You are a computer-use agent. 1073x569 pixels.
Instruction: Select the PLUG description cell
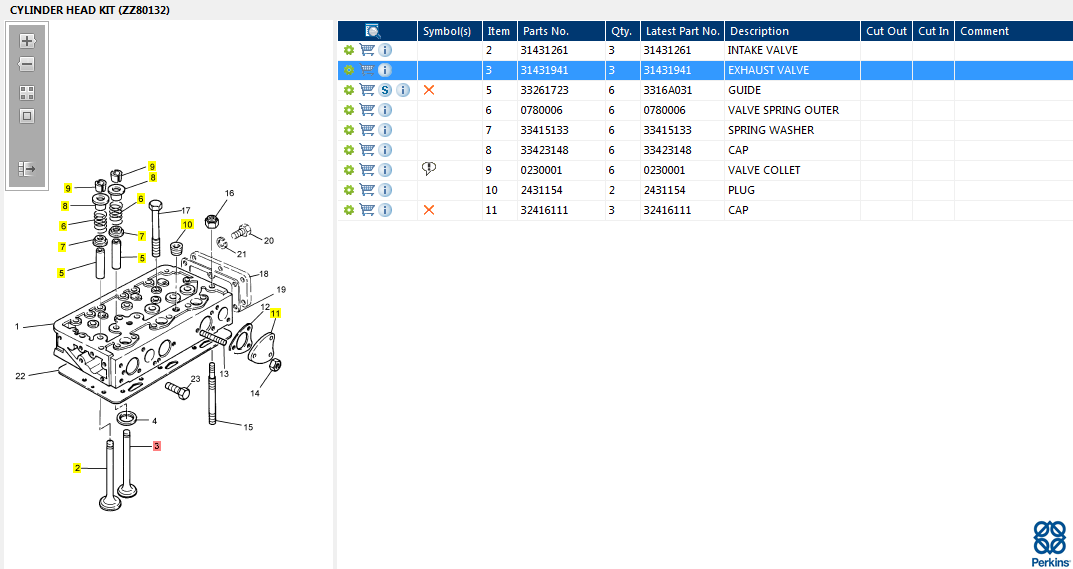click(792, 190)
